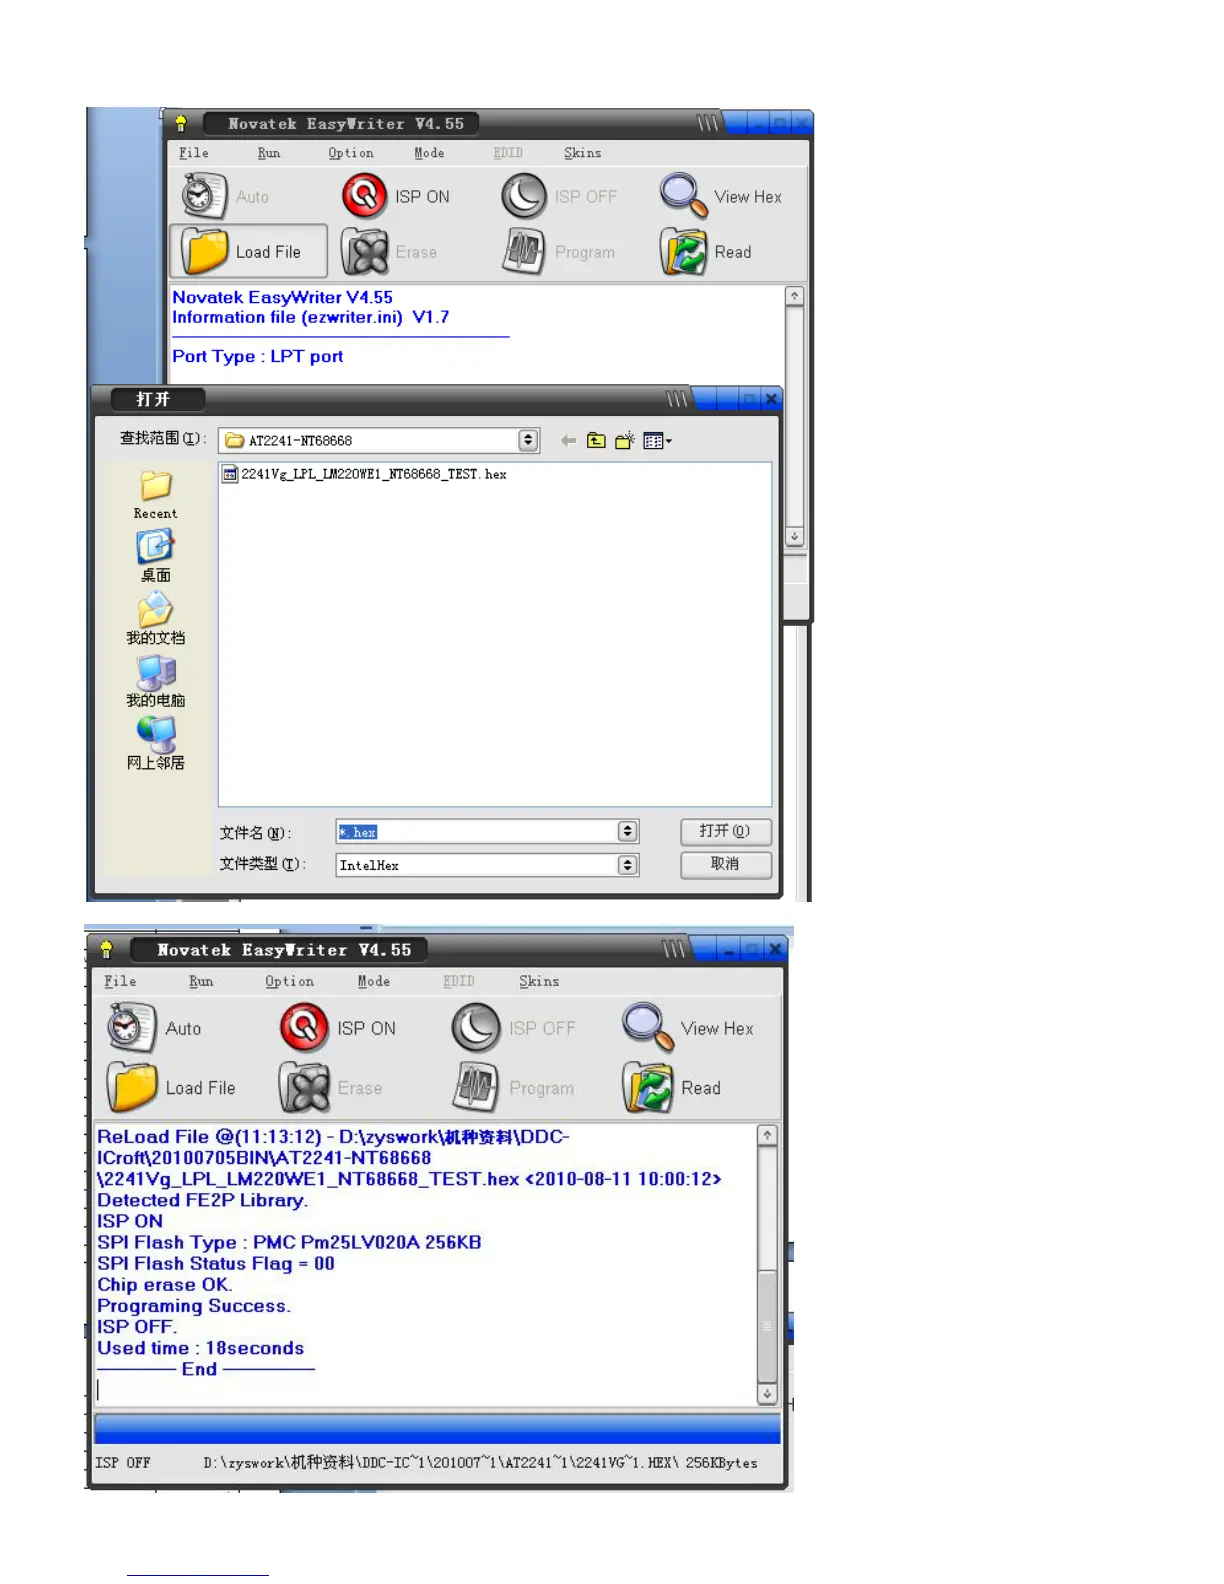Click the Read icon in lower EasyWriter window
The image size is (1224, 1584).
(648, 1087)
